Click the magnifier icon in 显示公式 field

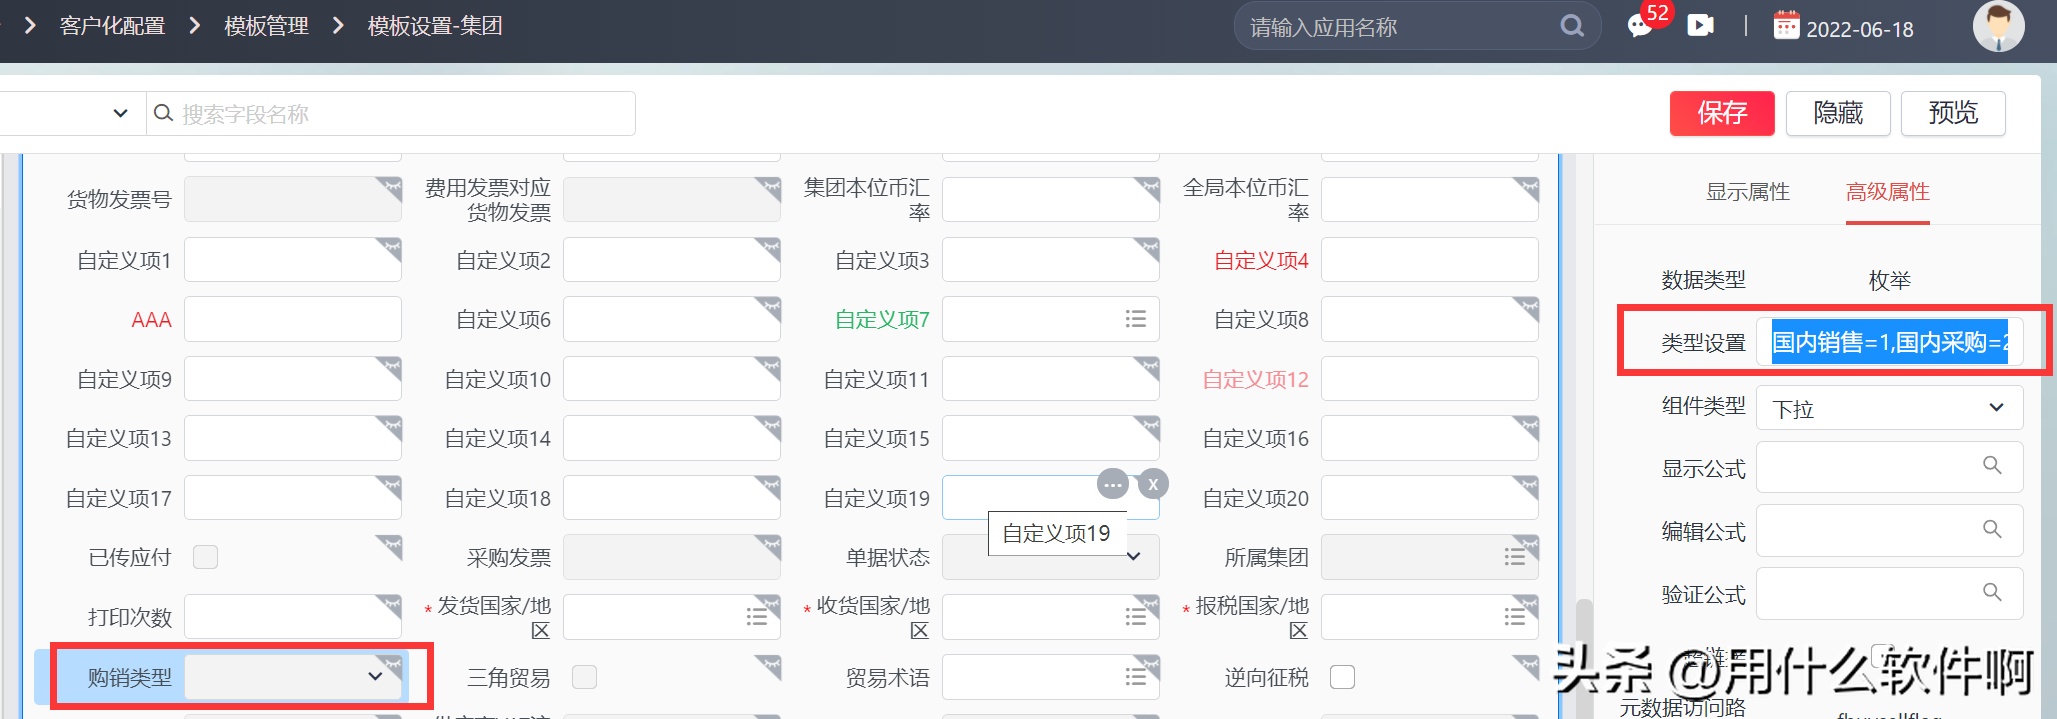point(1992,466)
